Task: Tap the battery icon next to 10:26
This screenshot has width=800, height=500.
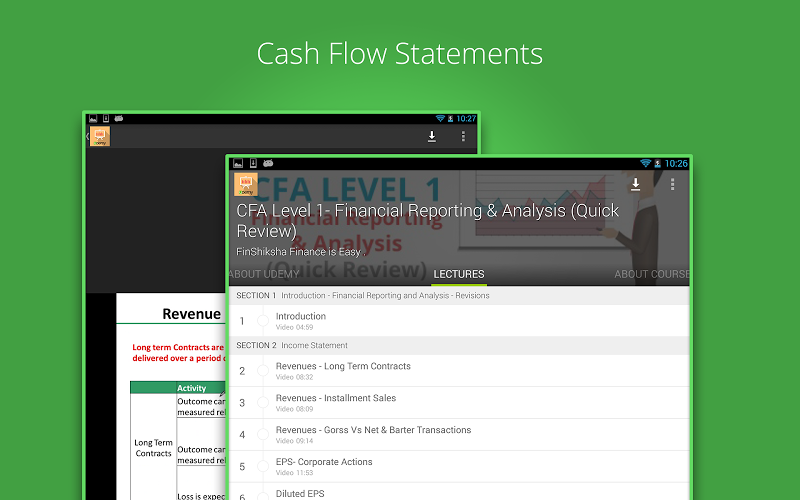Action: tap(658, 163)
